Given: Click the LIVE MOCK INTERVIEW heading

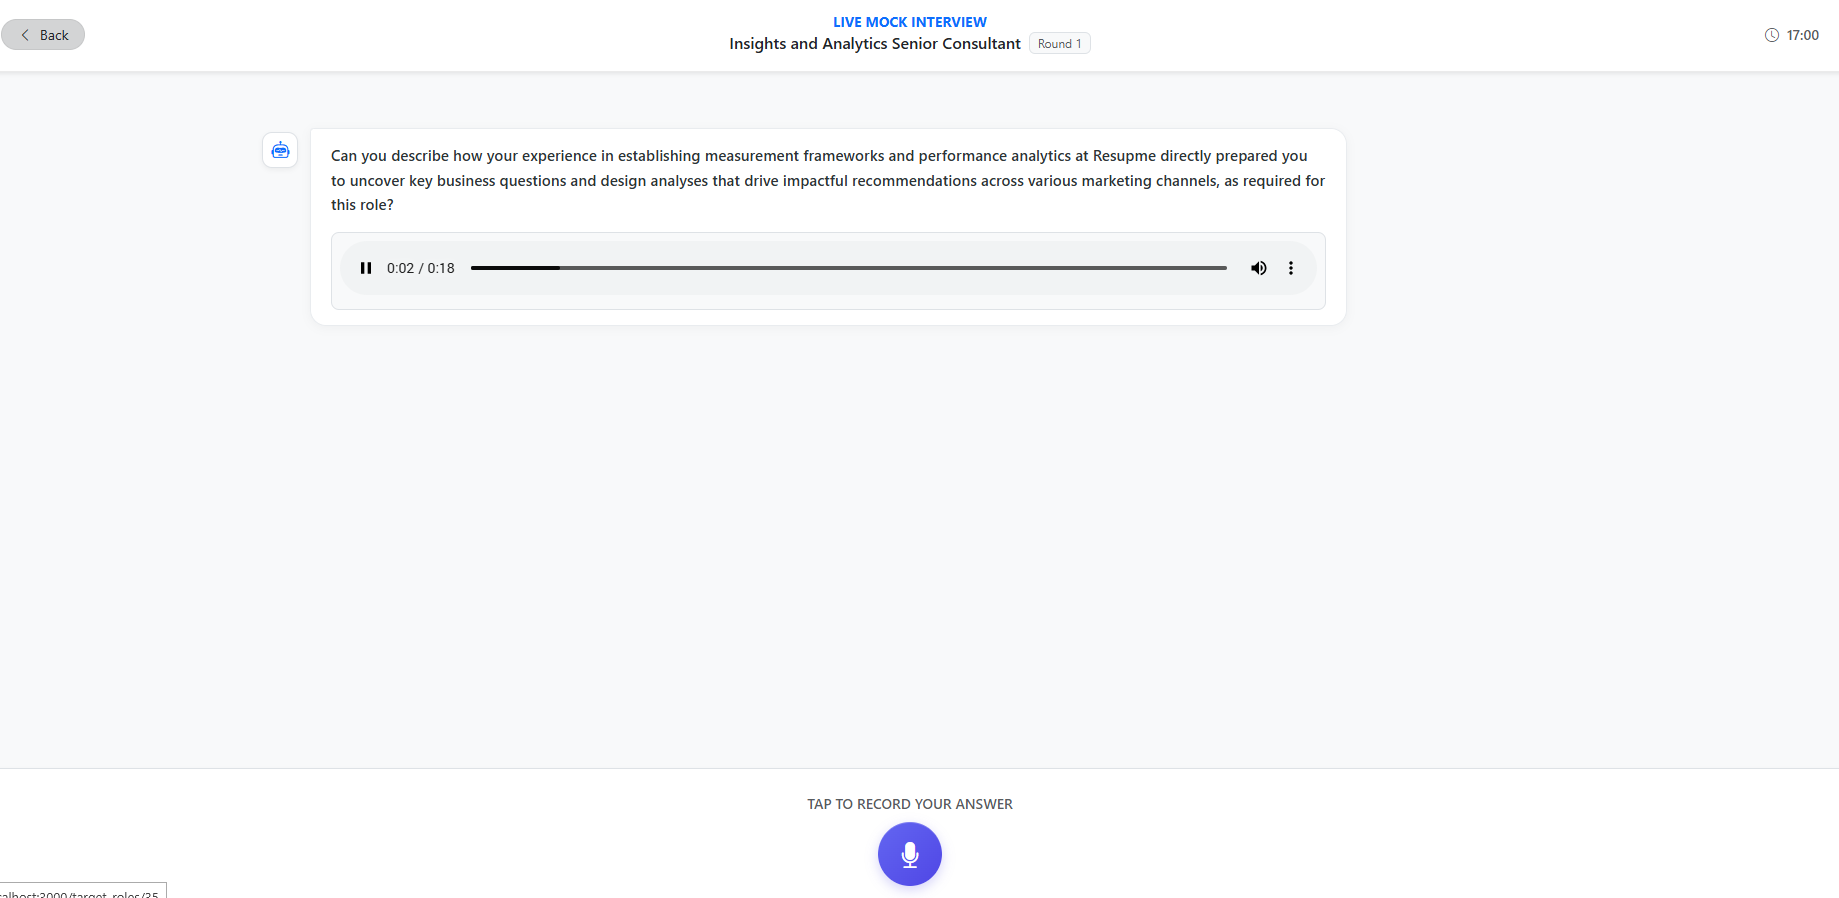Looking at the screenshot, I should tap(910, 22).
